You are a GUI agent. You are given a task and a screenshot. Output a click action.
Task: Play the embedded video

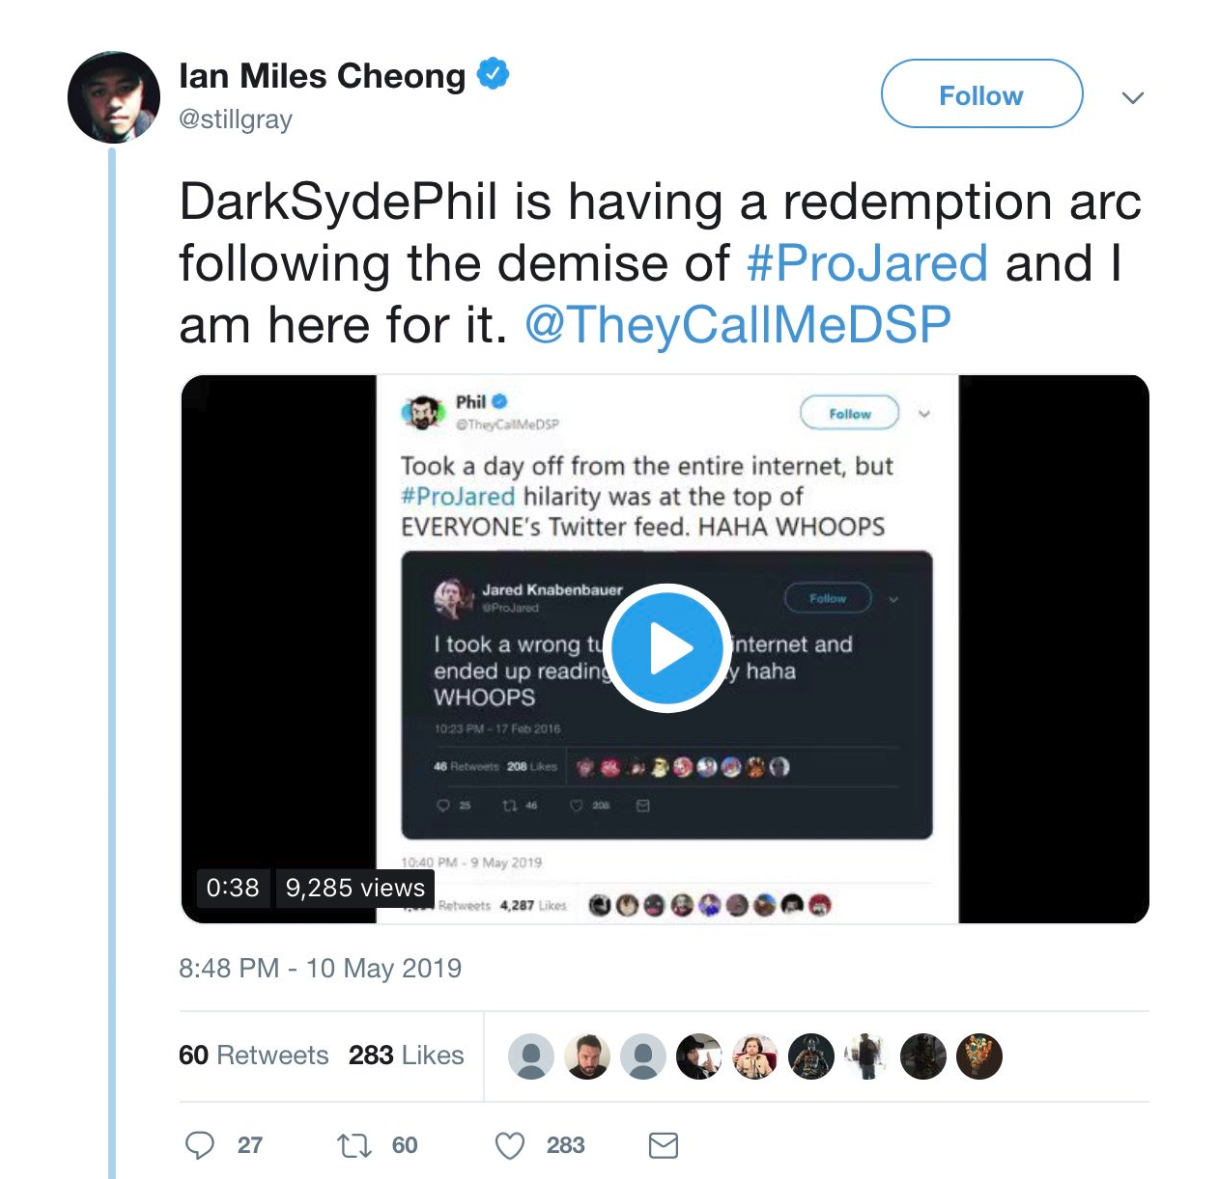pos(666,648)
